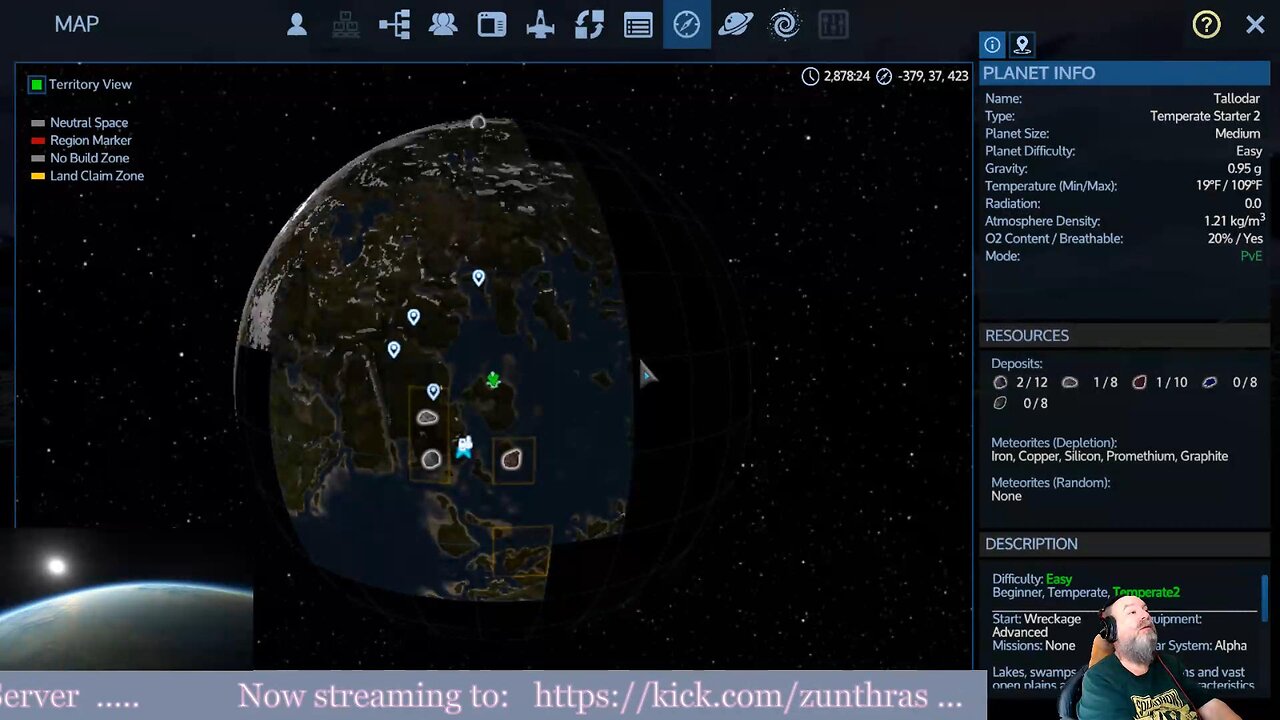
Task: Open the Factions group icon
Action: pos(443,25)
